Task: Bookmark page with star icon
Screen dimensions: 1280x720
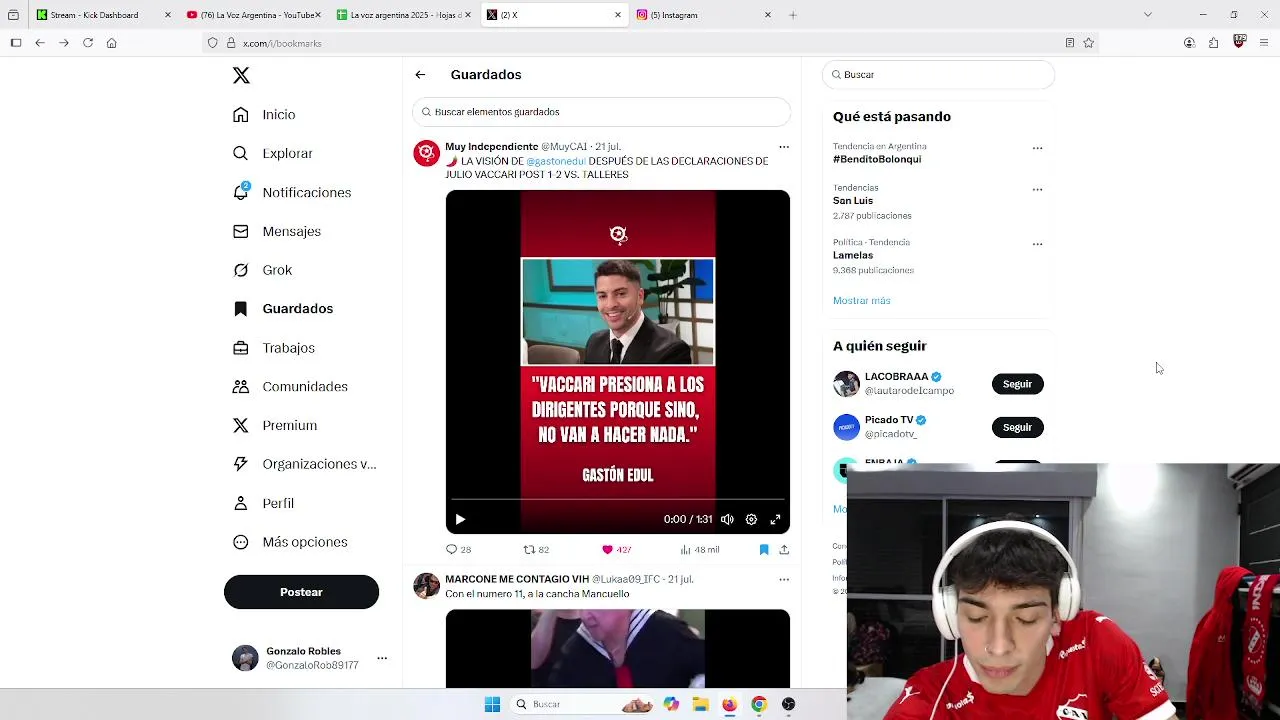Action: click(x=1089, y=43)
